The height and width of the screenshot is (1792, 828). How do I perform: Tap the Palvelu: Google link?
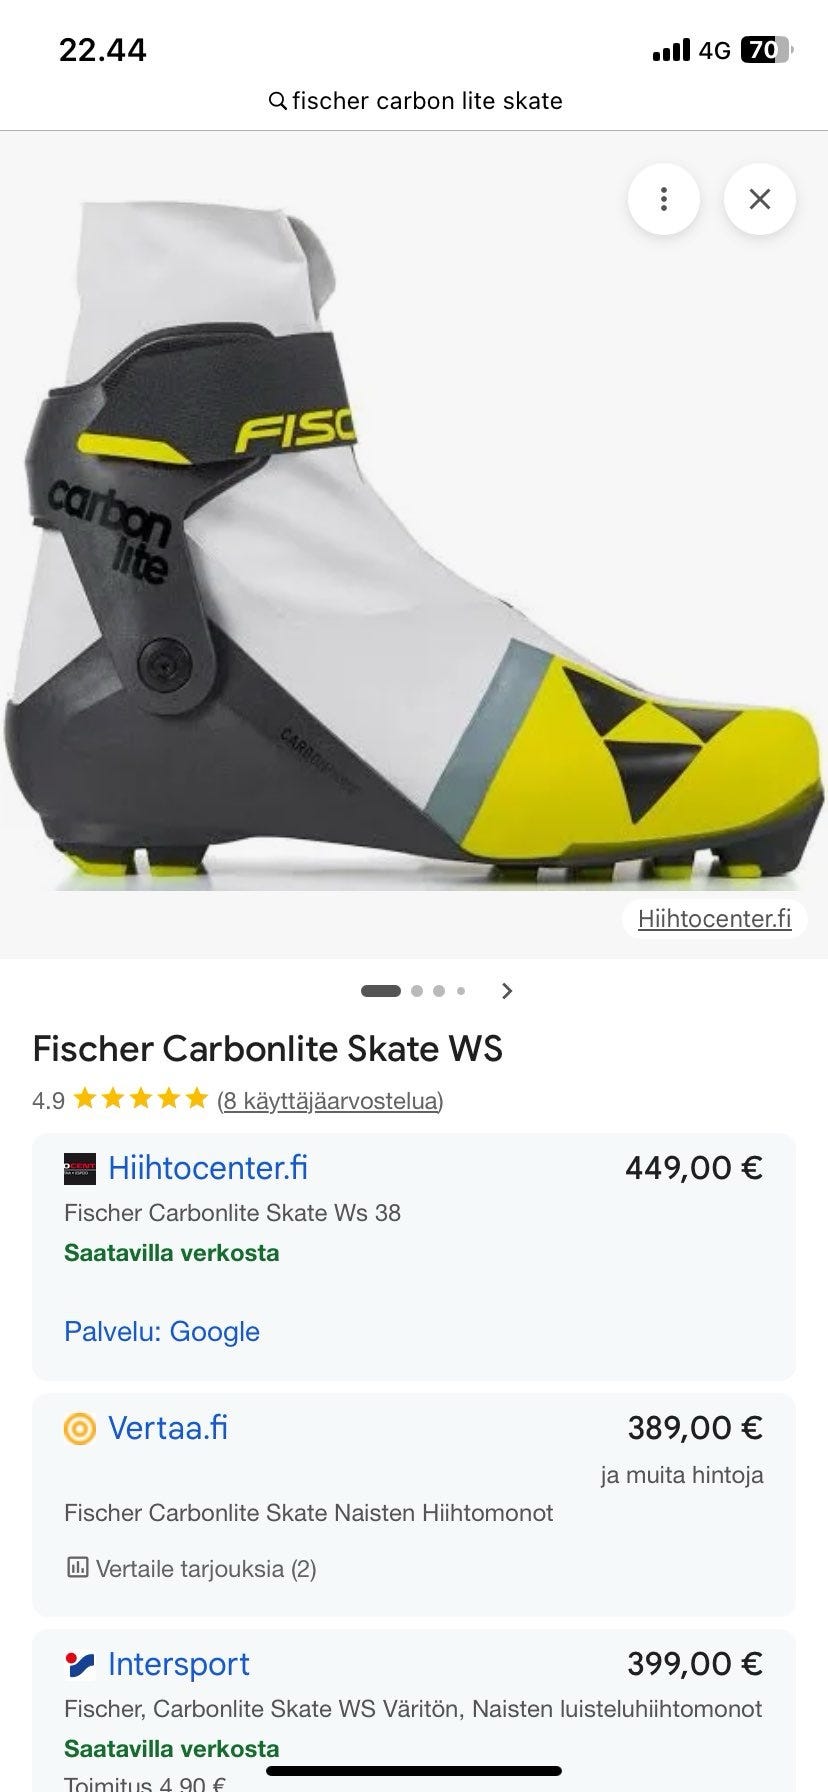coord(162,1331)
